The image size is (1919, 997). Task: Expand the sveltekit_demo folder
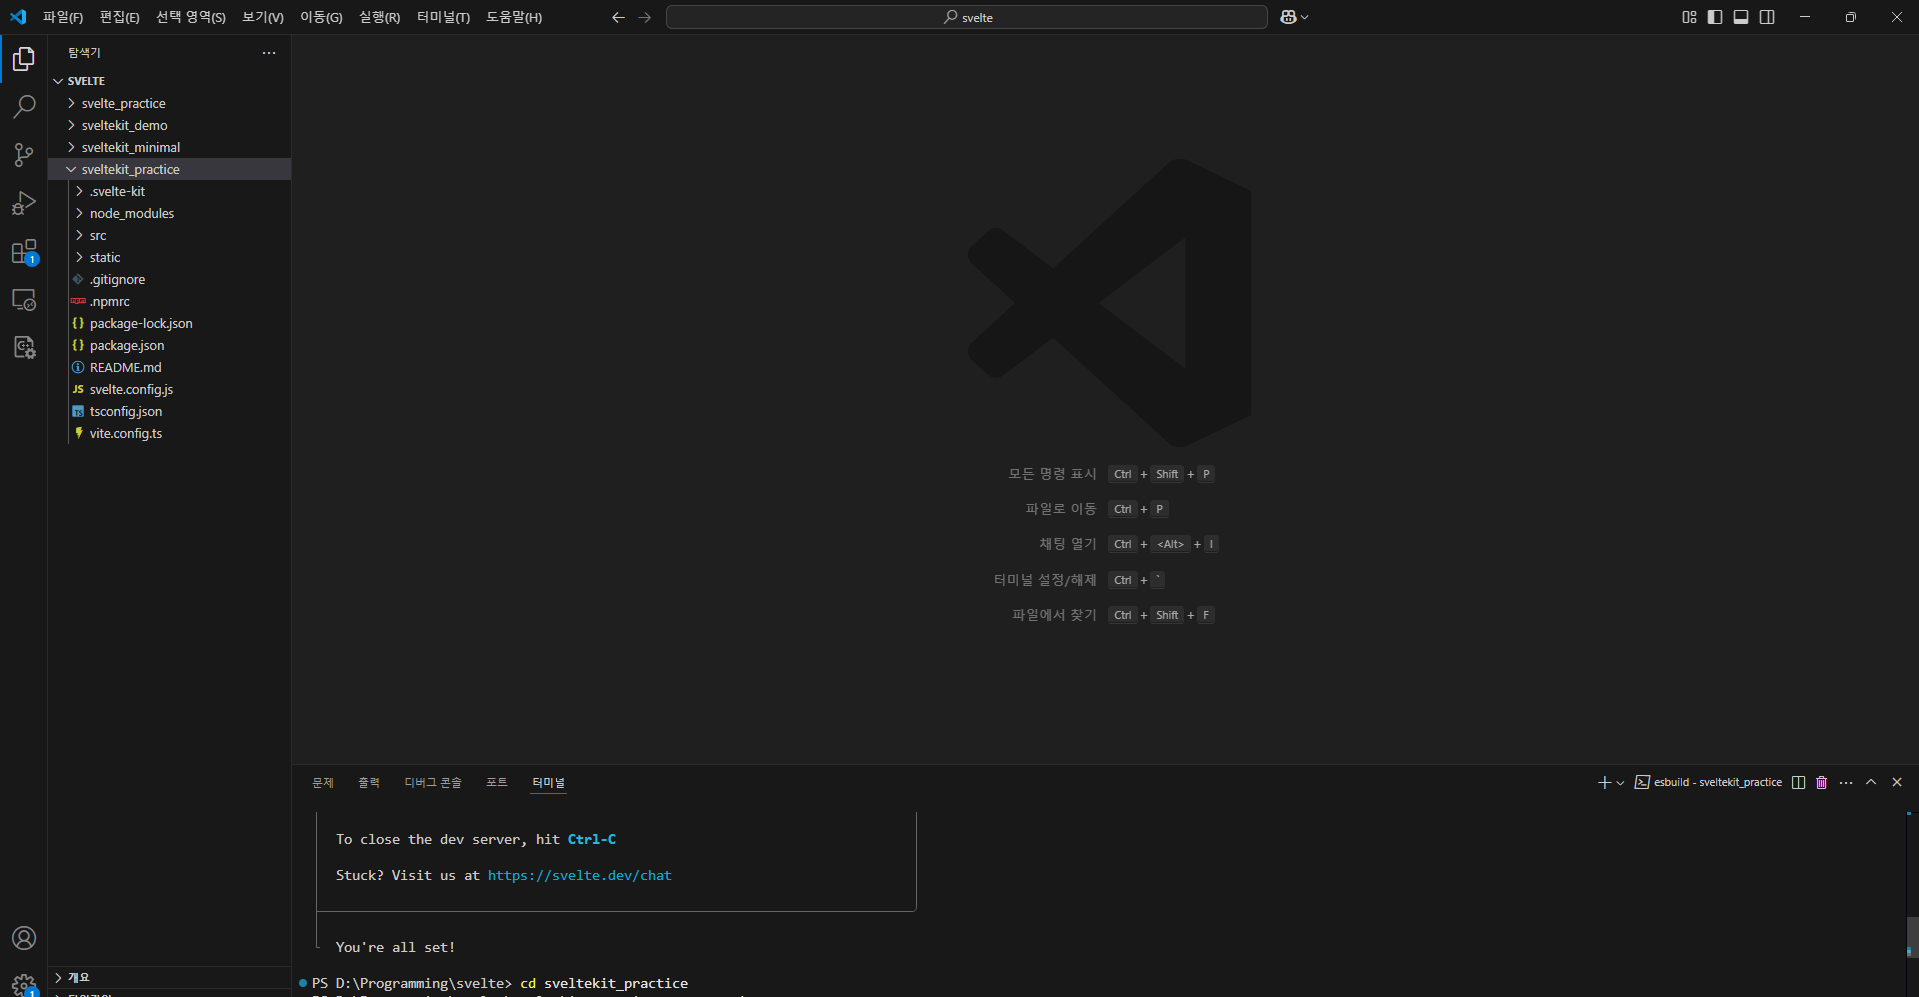(170, 125)
